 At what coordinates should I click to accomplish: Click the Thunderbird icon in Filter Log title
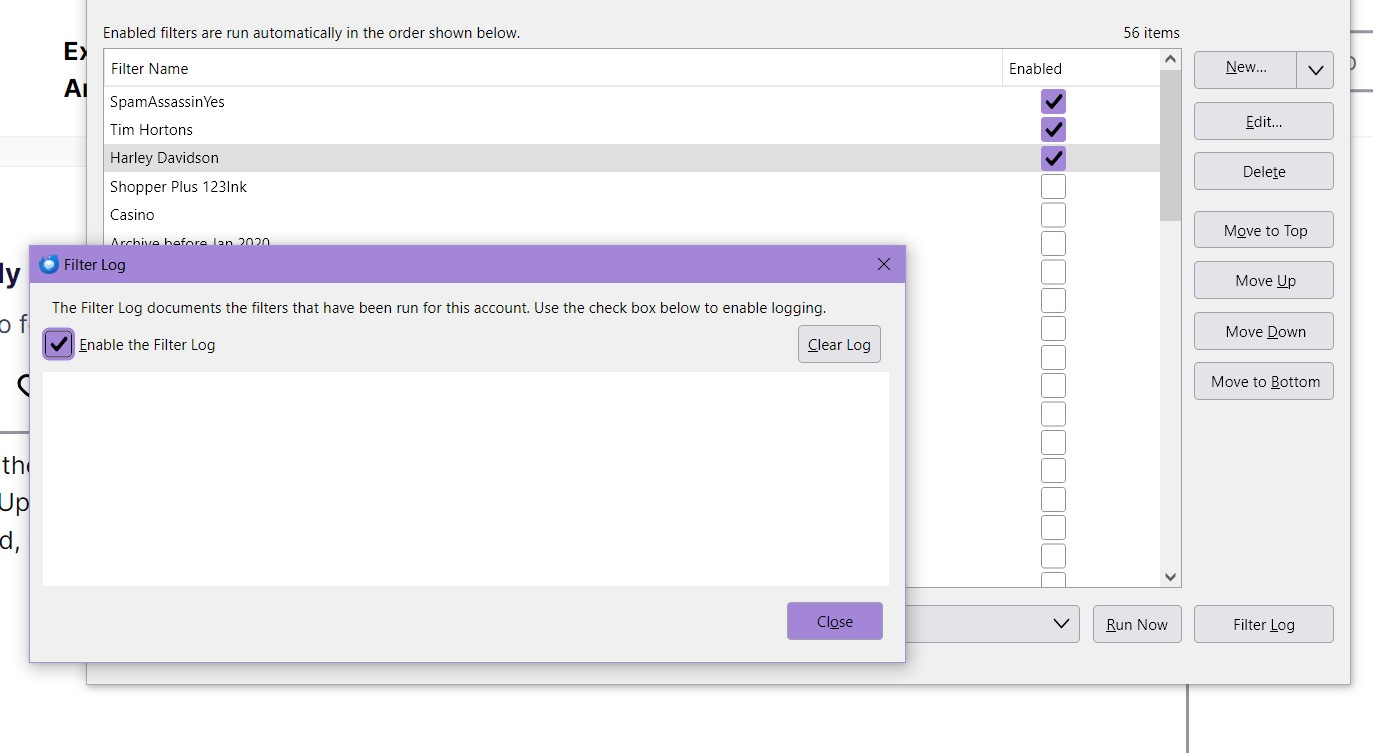[49, 265]
